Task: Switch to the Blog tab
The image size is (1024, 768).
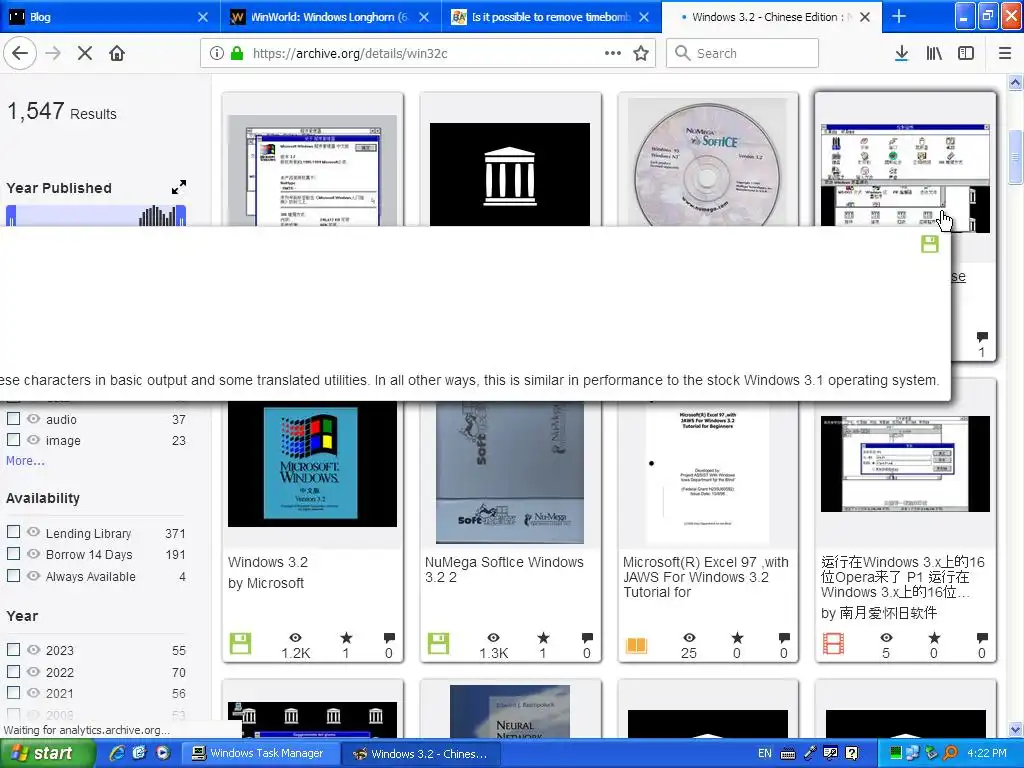Action: [110, 17]
